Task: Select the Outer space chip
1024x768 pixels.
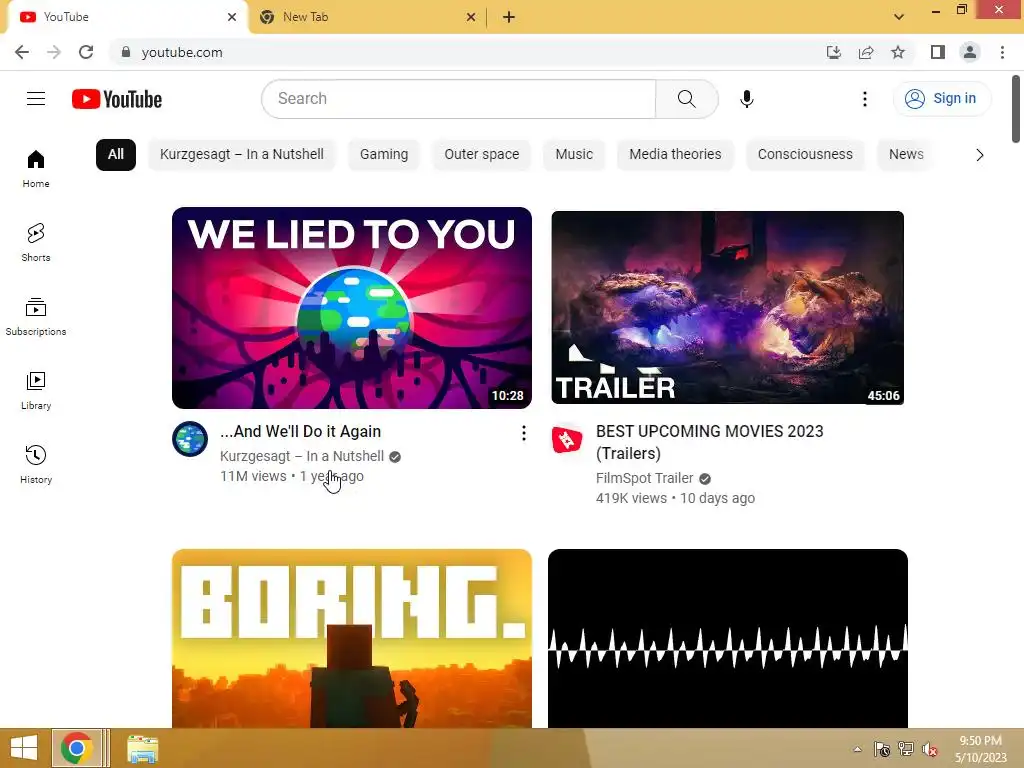Action: (x=482, y=155)
